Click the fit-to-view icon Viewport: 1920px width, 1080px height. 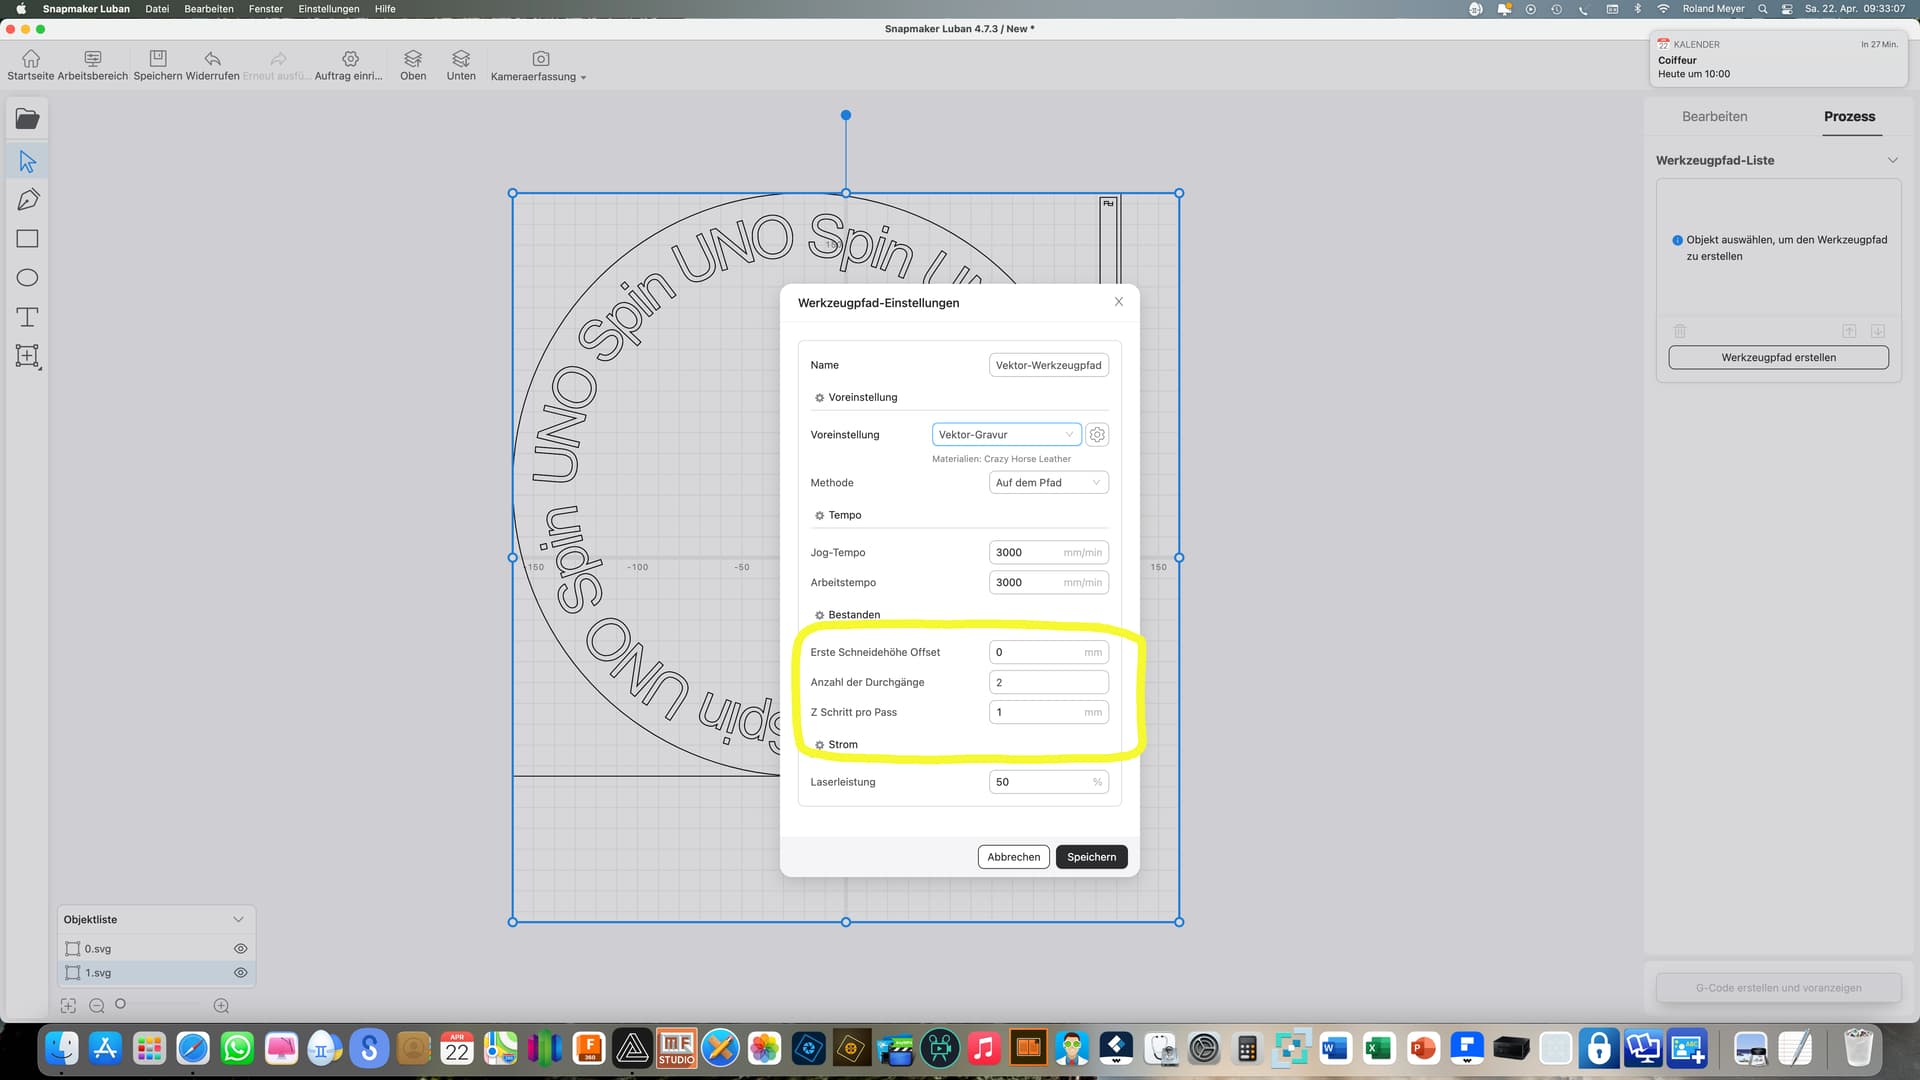(x=68, y=1006)
